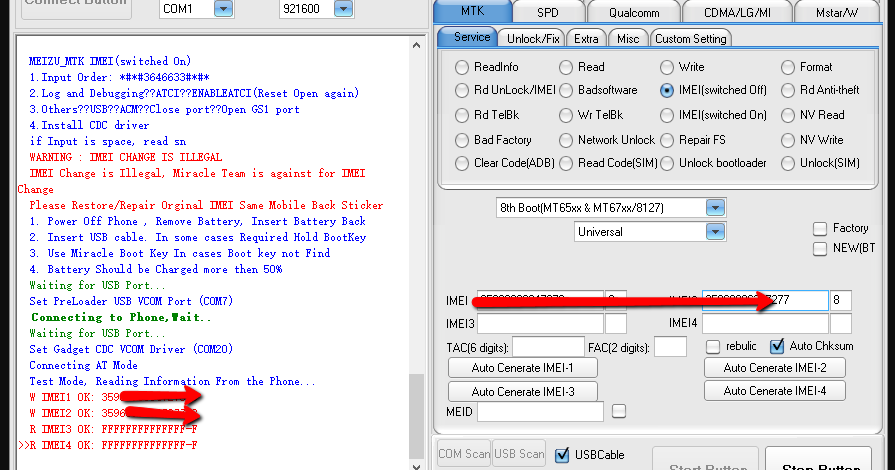
Task: Open the Misc sub-tab
Action: (627, 38)
